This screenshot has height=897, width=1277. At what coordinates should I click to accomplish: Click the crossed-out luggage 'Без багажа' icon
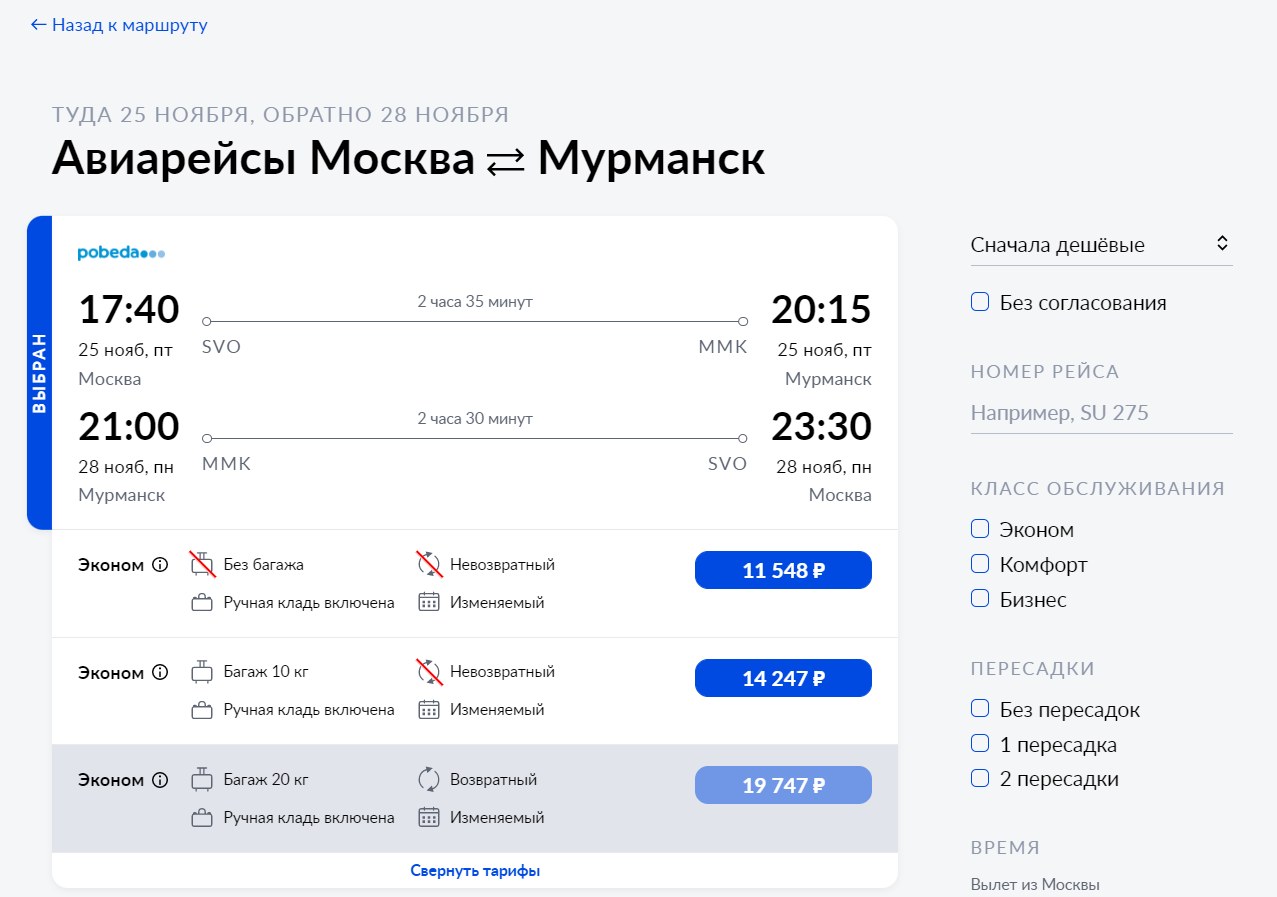coord(203,564)
